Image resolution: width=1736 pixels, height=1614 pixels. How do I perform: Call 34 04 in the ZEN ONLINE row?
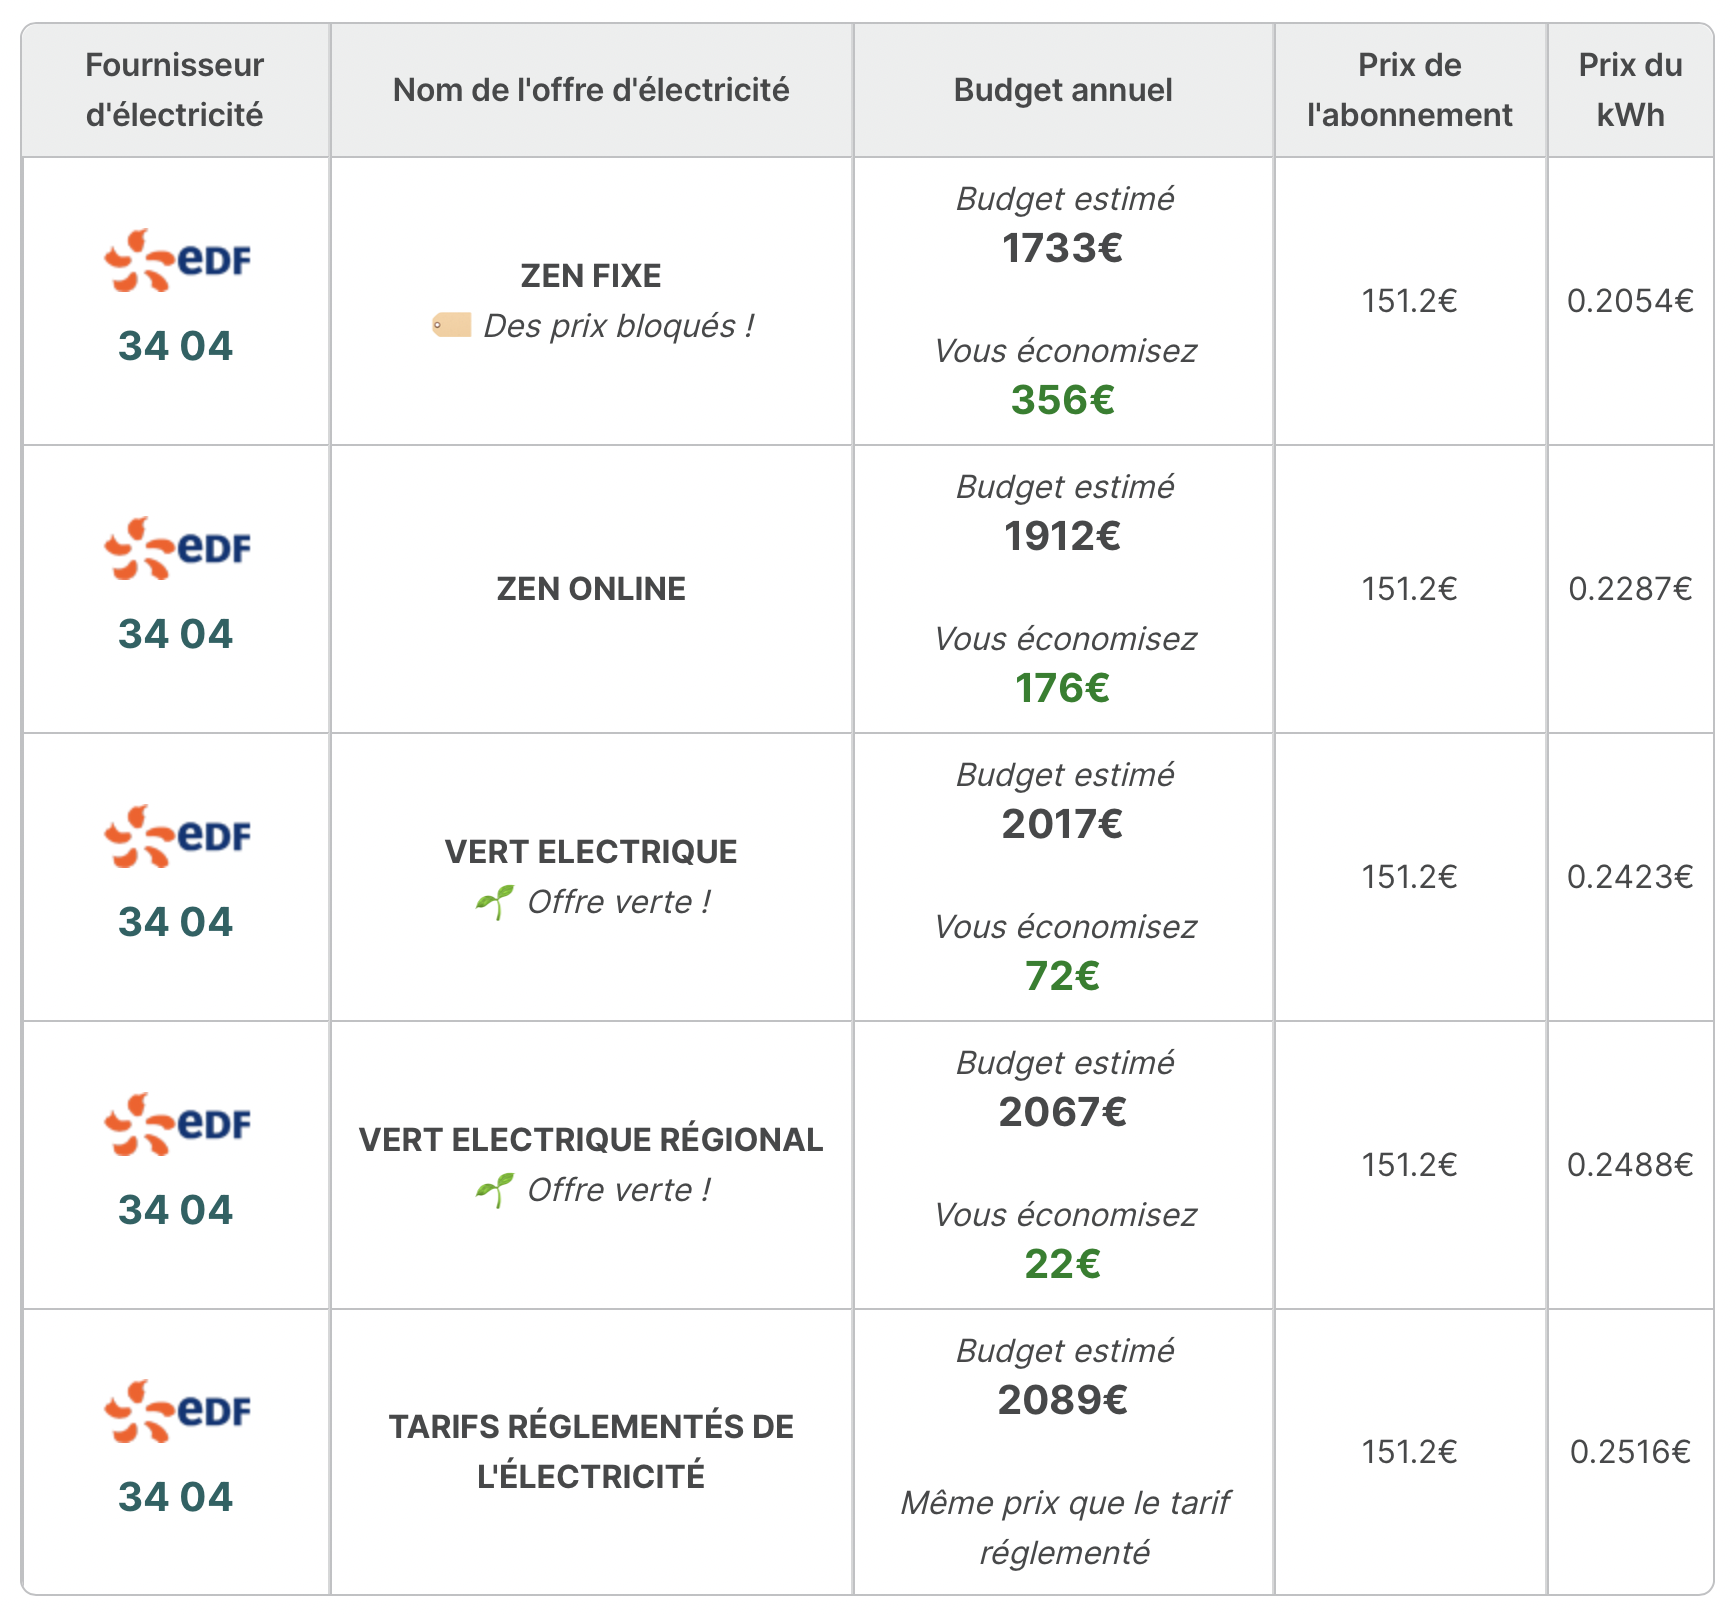(175, 635)
